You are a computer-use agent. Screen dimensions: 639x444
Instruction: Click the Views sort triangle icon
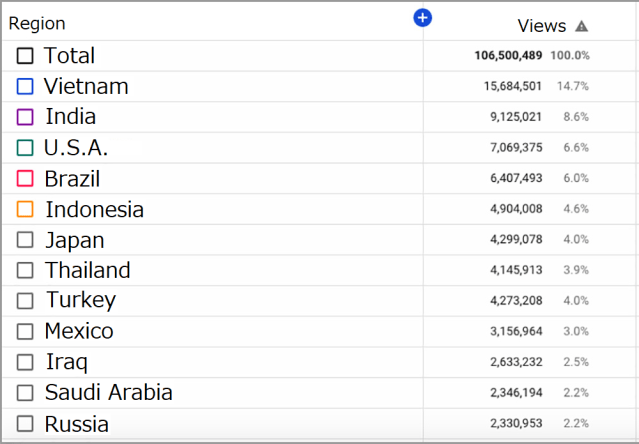pos(582,27)
